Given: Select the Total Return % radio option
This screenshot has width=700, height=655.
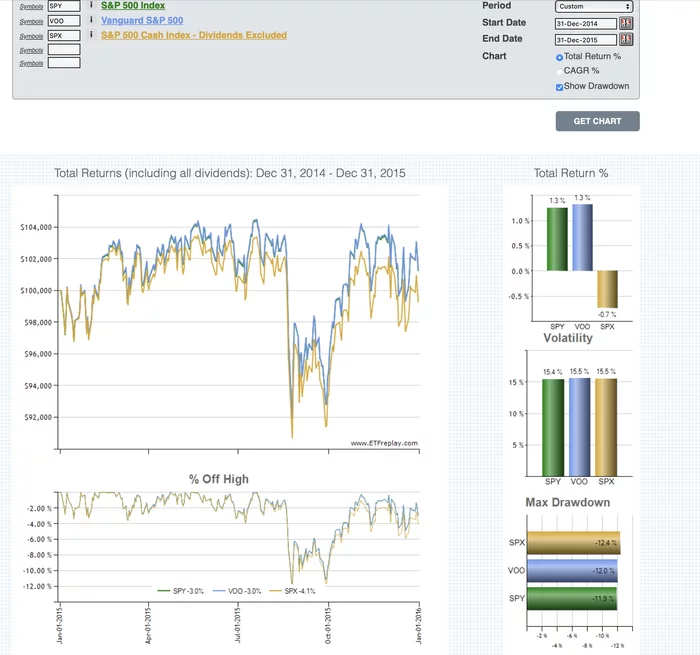Looking at the screenshot, I should (x=559, y=58).
